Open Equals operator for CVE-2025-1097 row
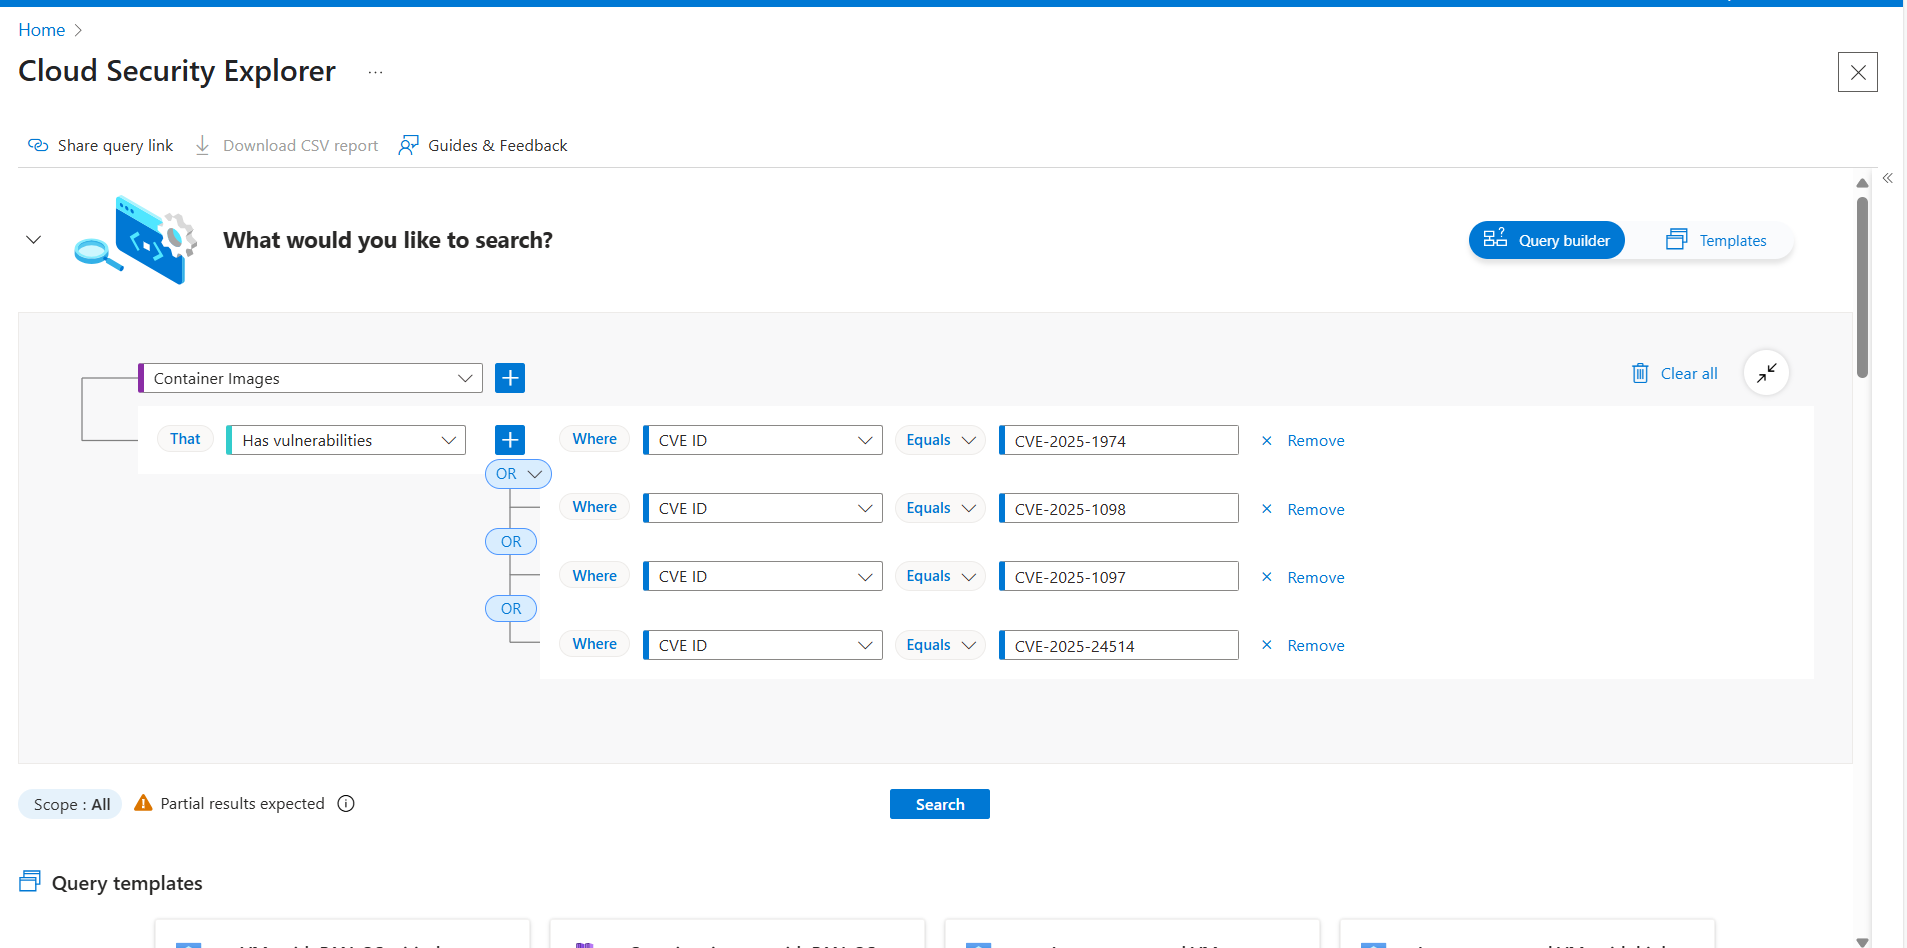Image resolution: width=1907 pixels, height=948 pixels. coord(940,576)
